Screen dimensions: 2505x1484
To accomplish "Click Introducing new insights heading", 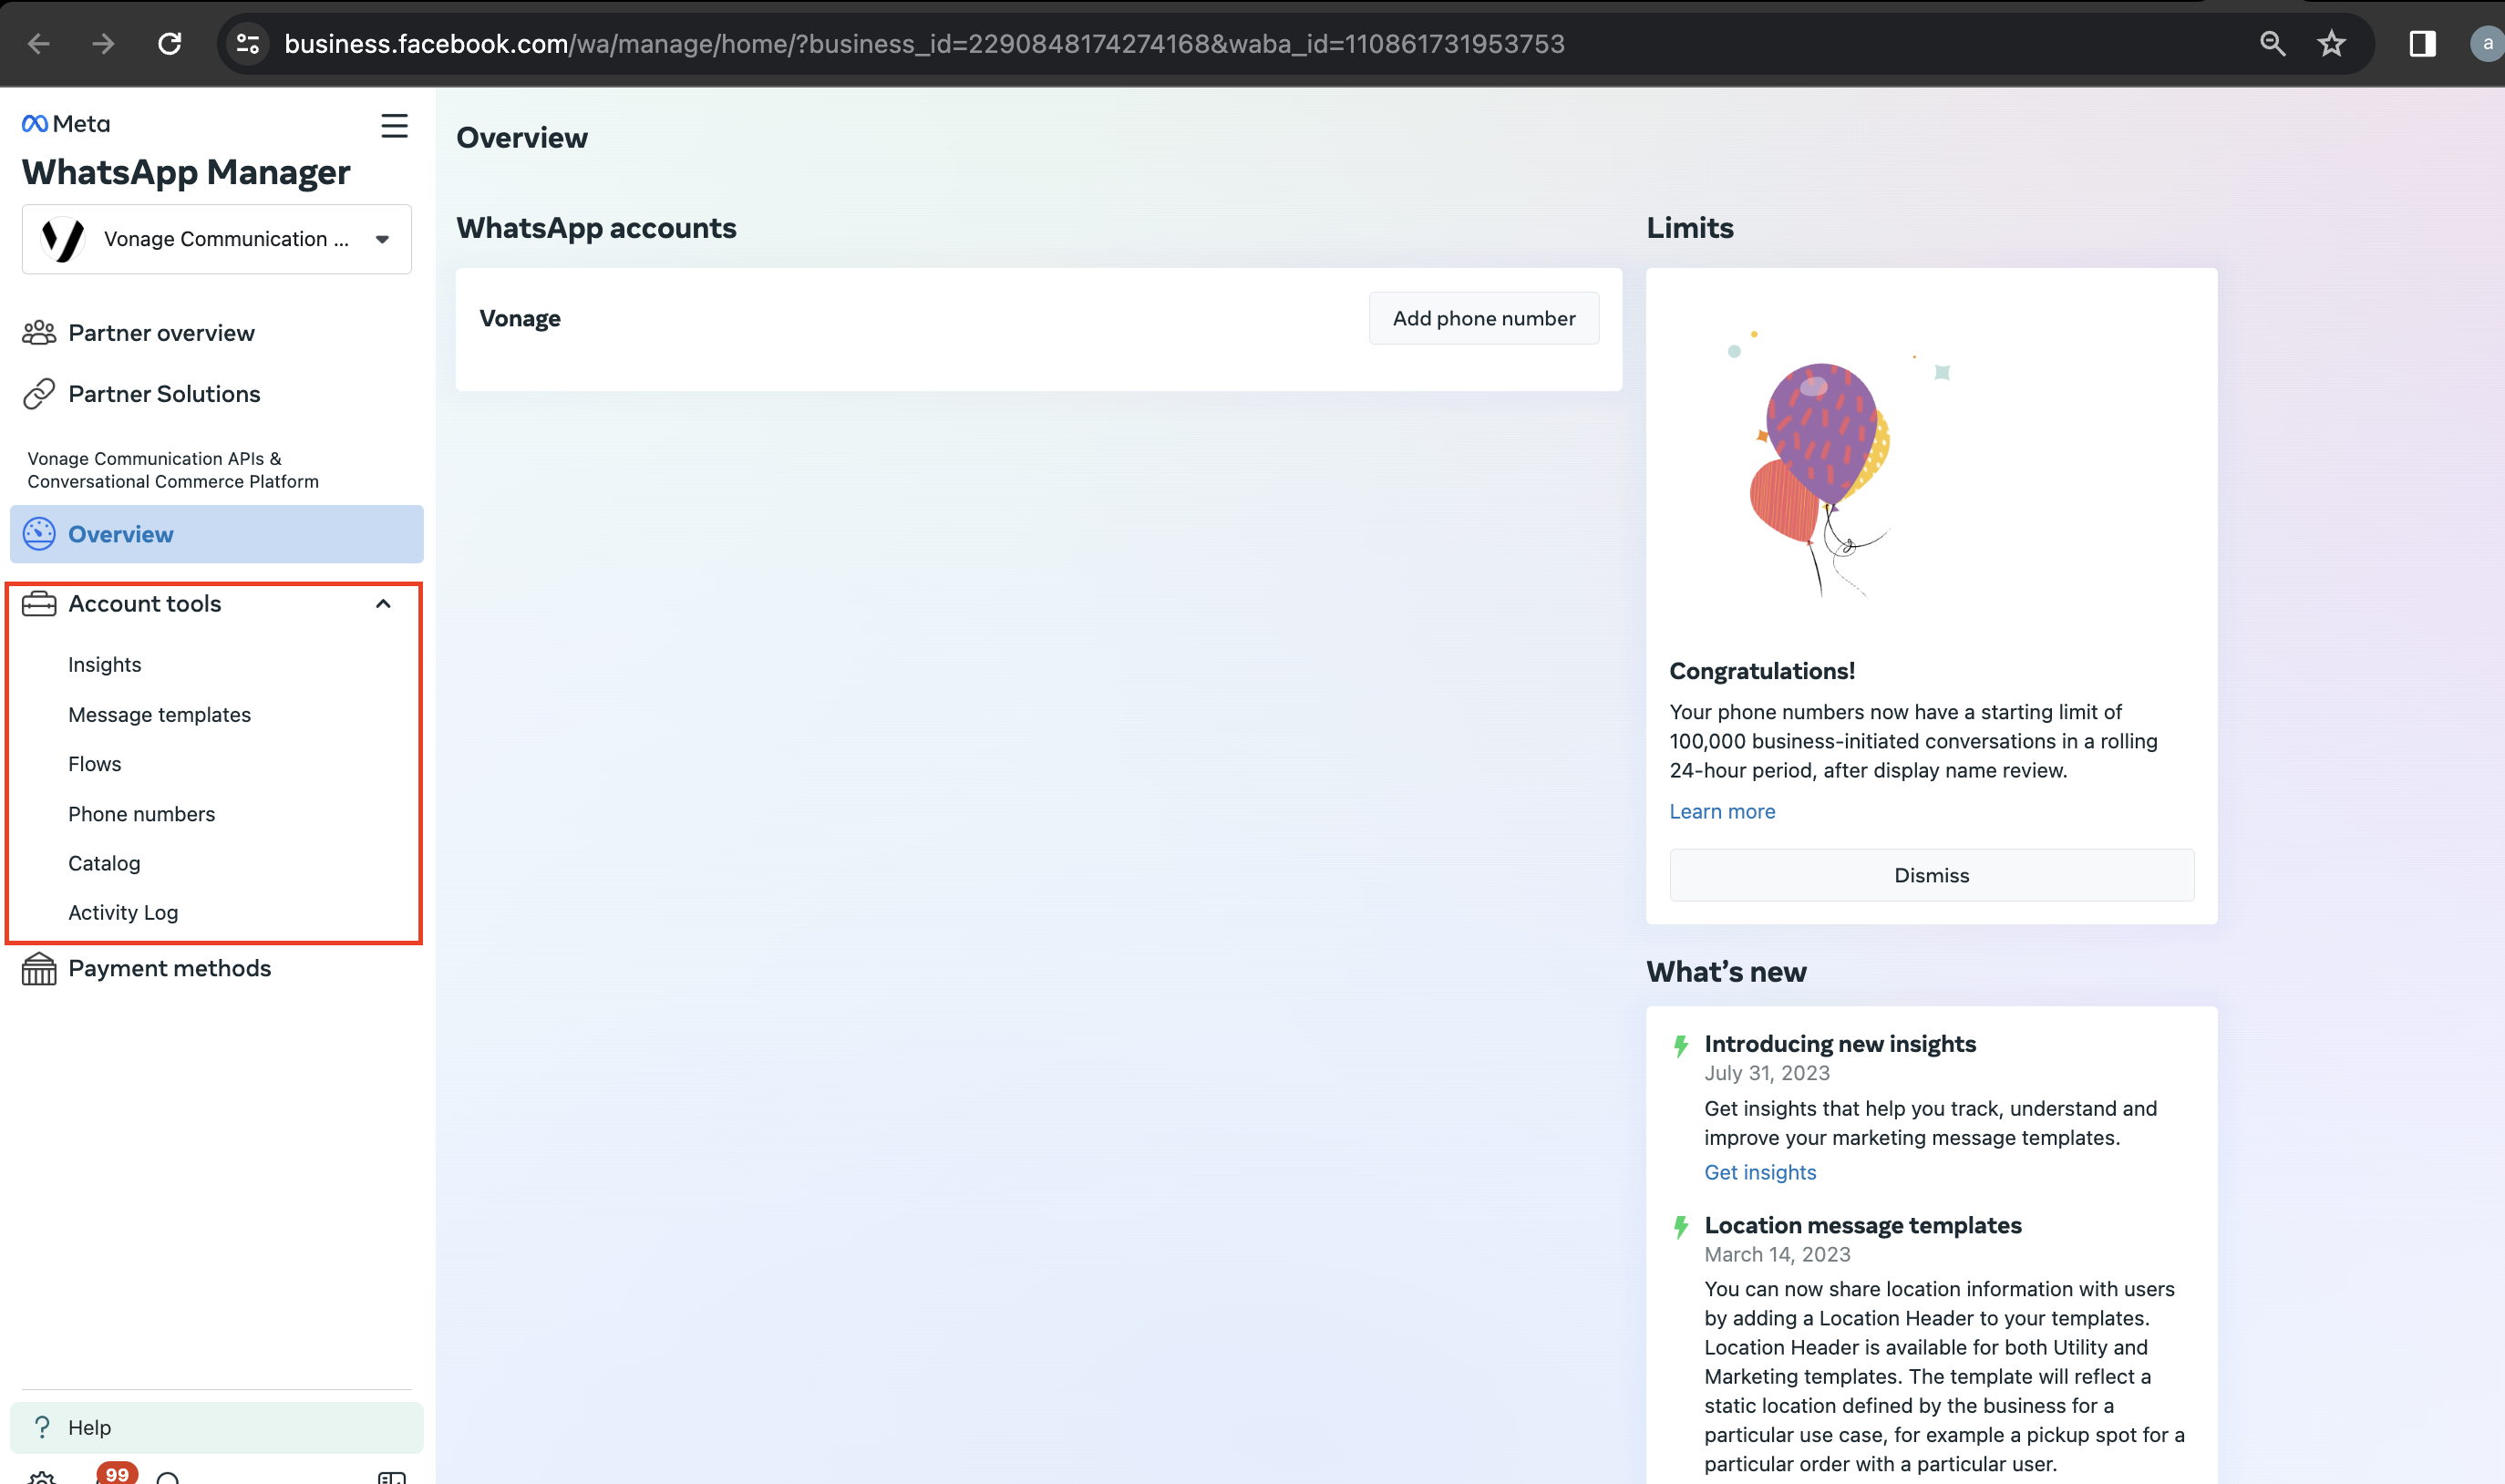I will tap(1840, 1044).
